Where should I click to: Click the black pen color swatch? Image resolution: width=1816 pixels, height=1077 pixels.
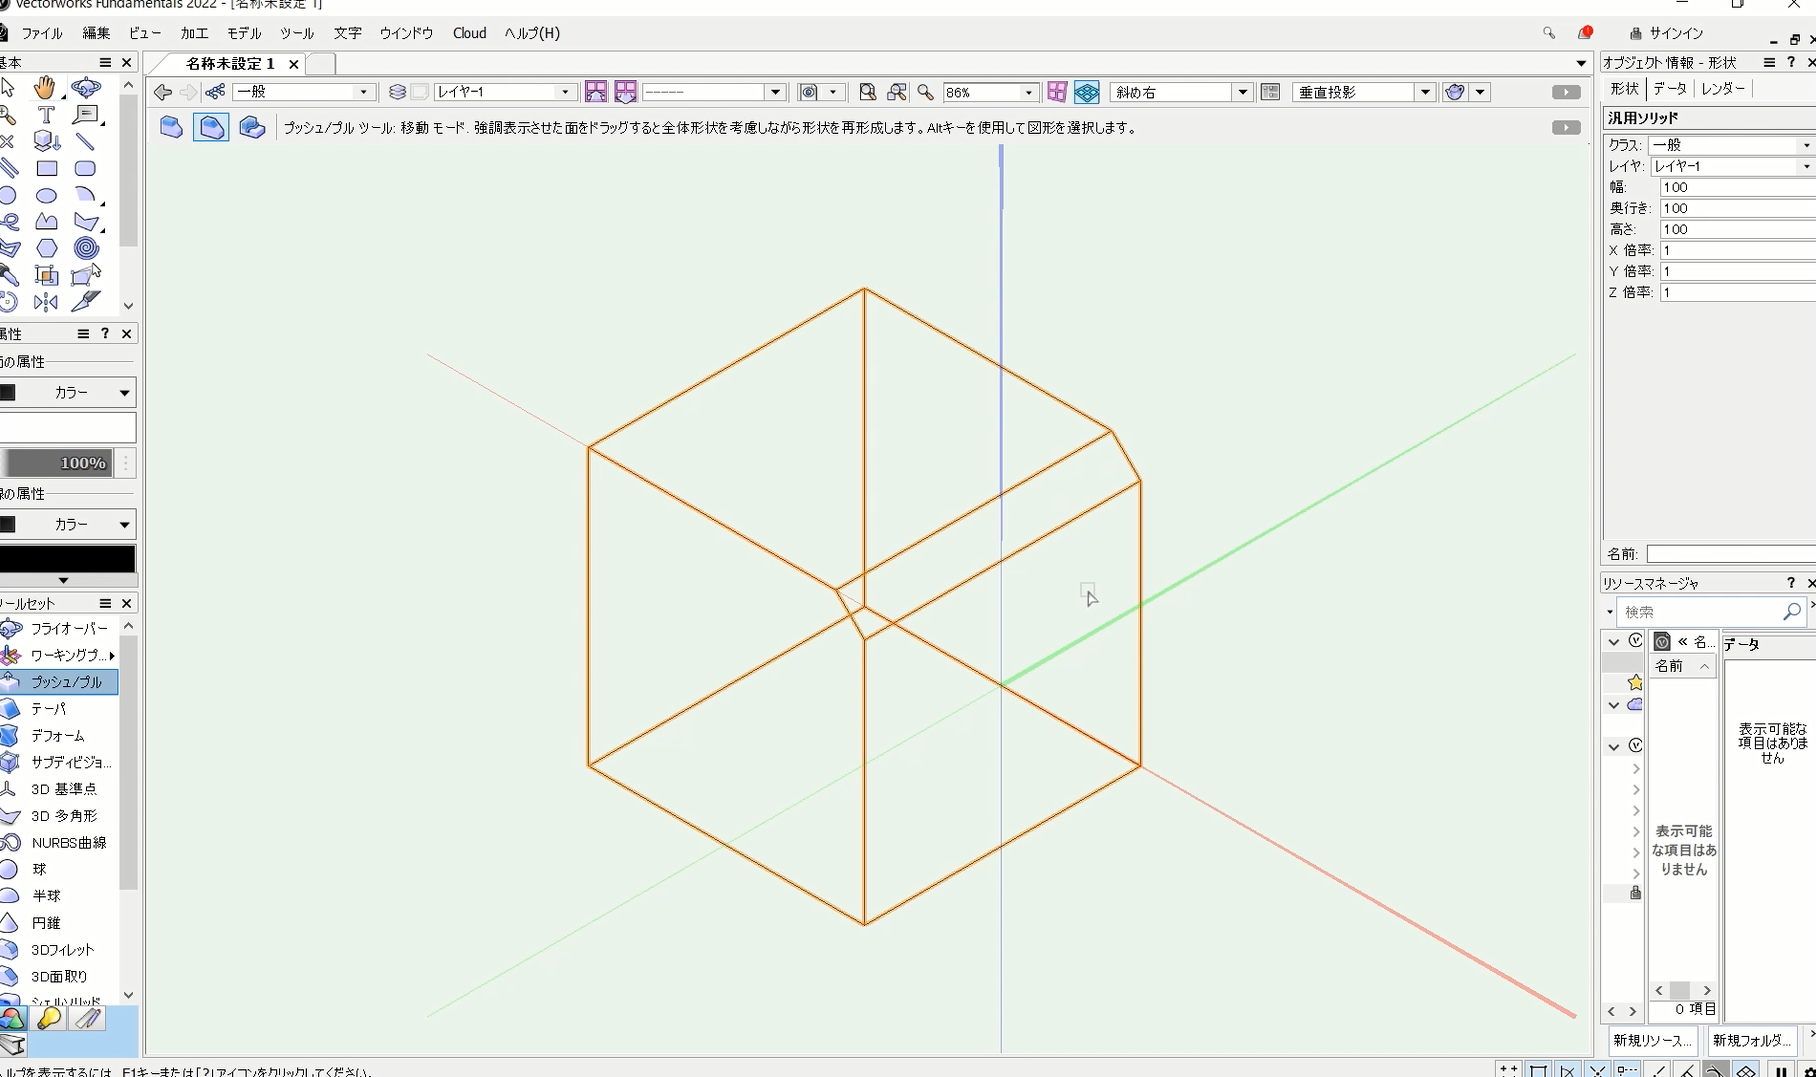coord(67,559)
